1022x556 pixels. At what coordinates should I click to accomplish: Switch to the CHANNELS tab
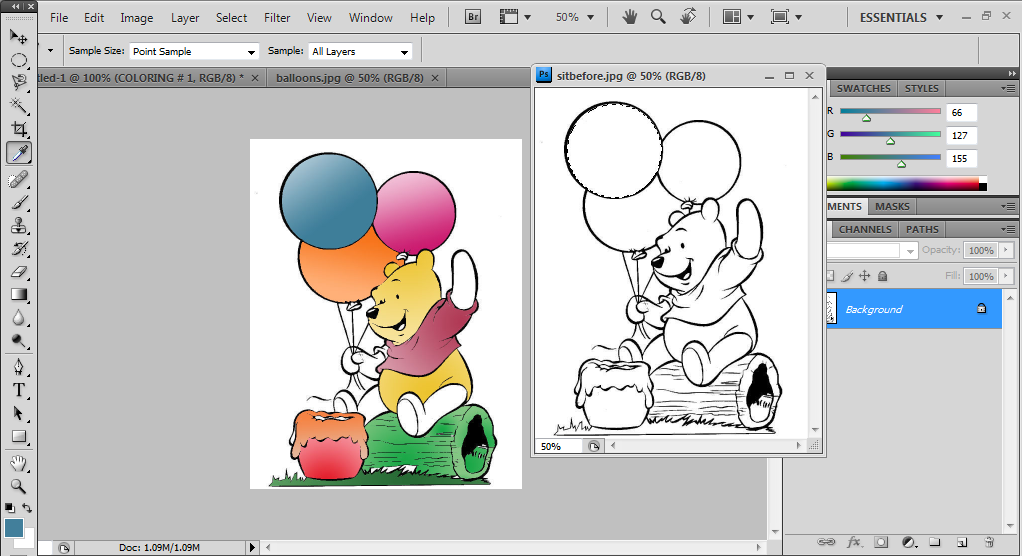[865, 229]
